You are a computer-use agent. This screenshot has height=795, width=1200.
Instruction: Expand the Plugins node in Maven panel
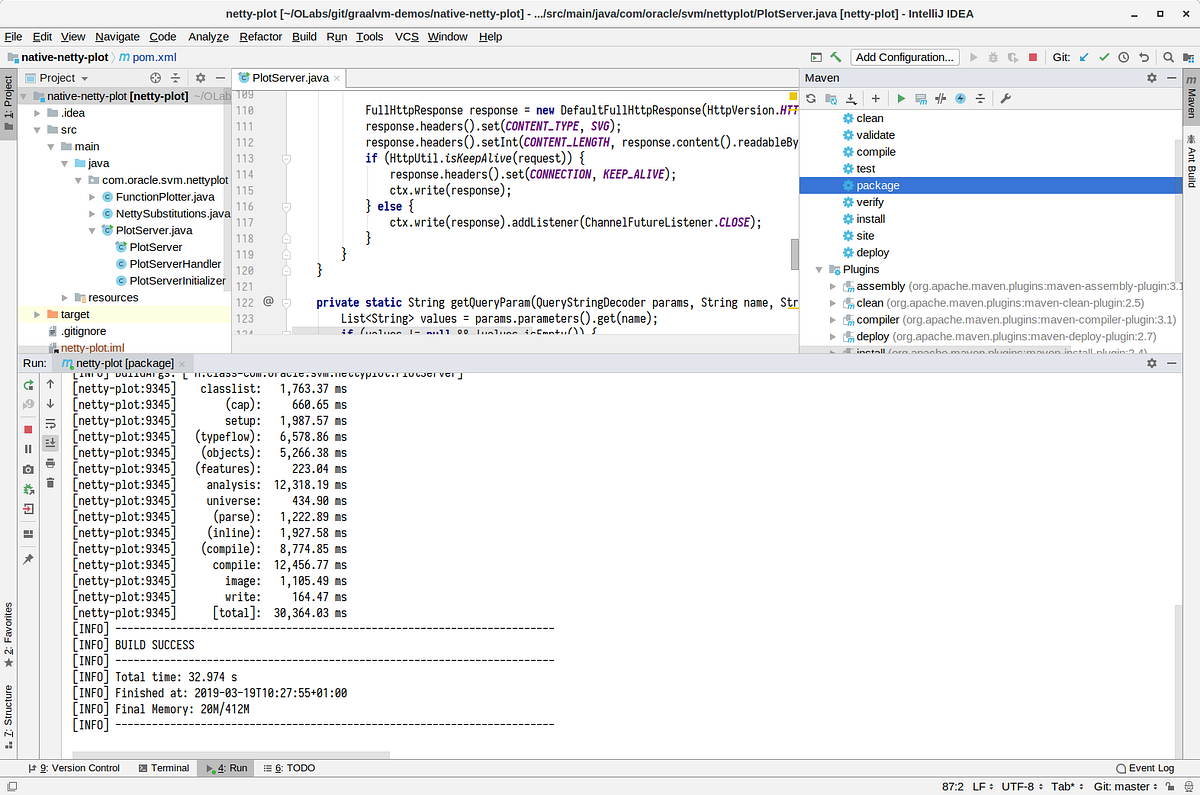[820, 269]
